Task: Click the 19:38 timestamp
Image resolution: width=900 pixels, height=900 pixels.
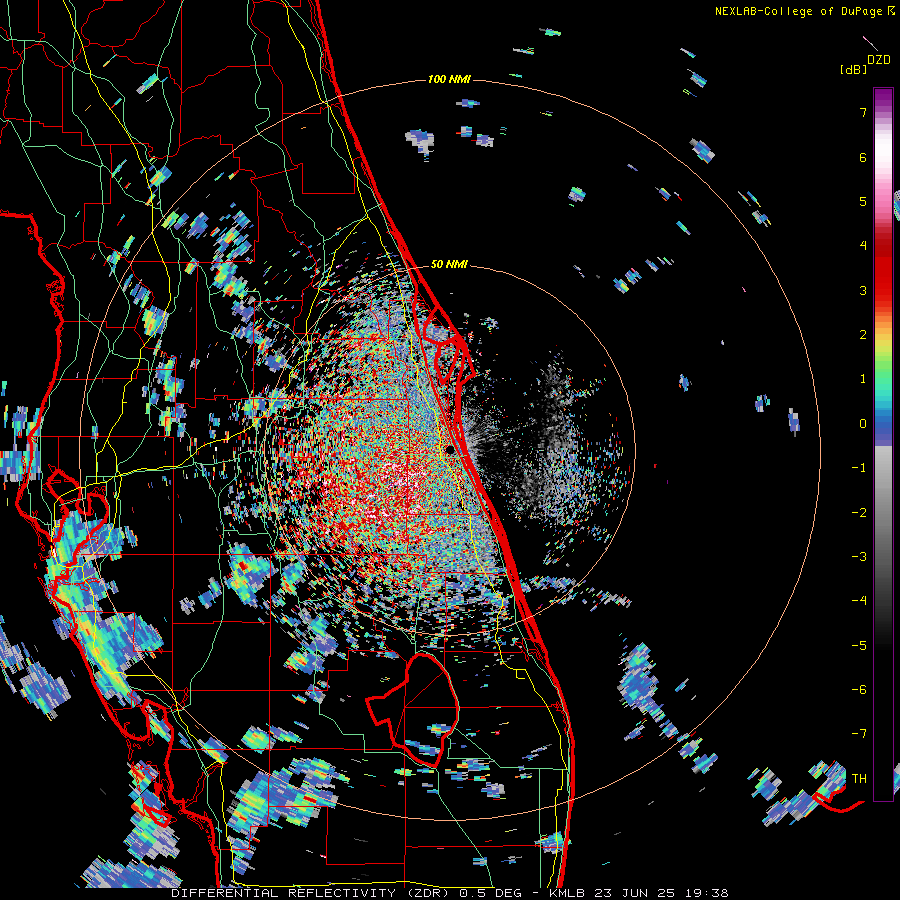Action: [709, 893]
